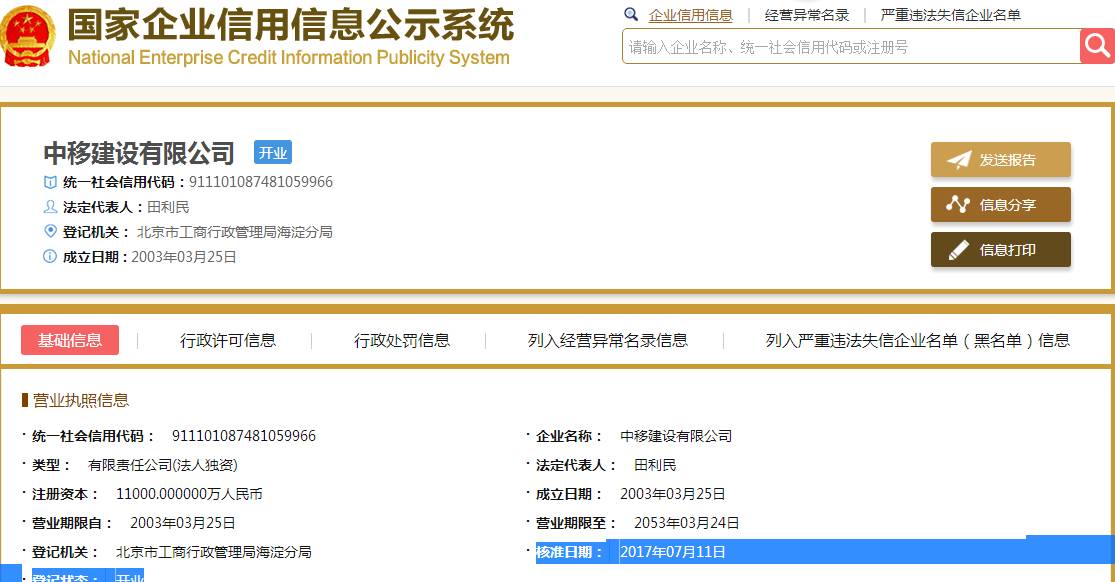Click the 开业 status badge
This screenshot has height=582, width=1115.
coord(274,152)
